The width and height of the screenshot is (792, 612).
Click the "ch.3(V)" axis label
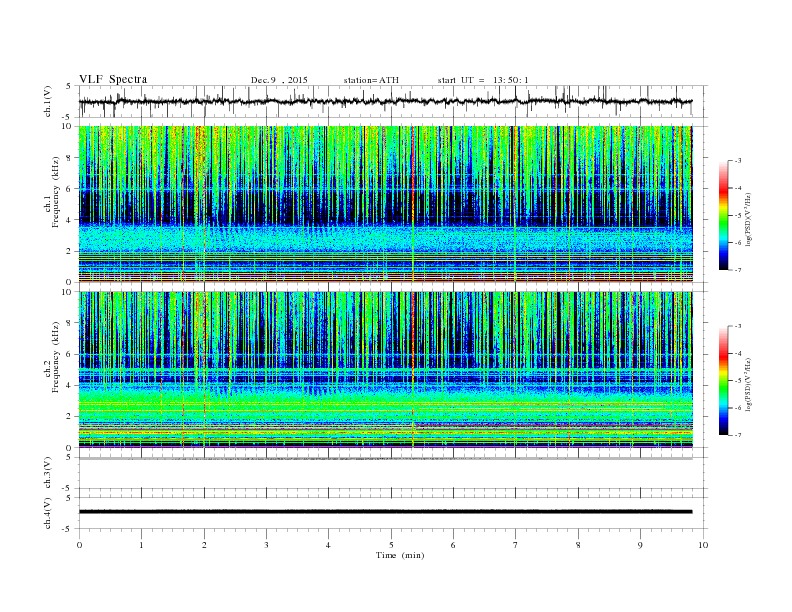click(48, 473)
